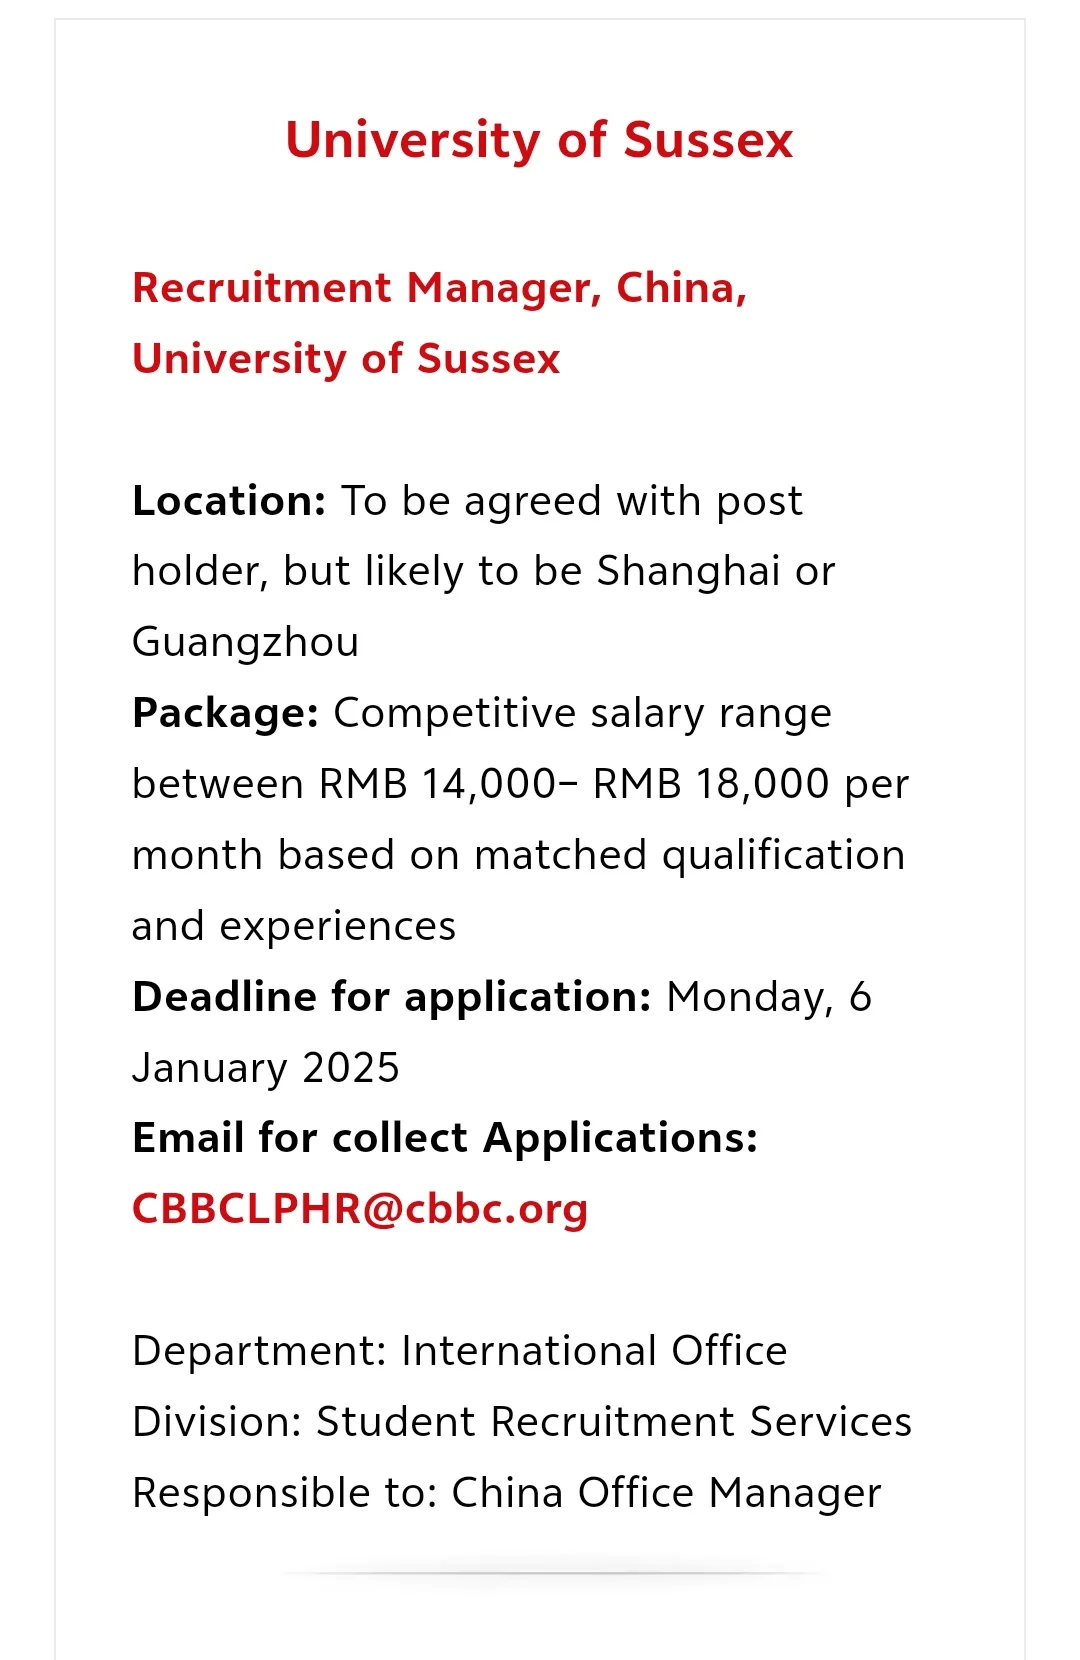
Task: Select the Responsible to: China Office Manager line
Action: tap(507, 1493)
